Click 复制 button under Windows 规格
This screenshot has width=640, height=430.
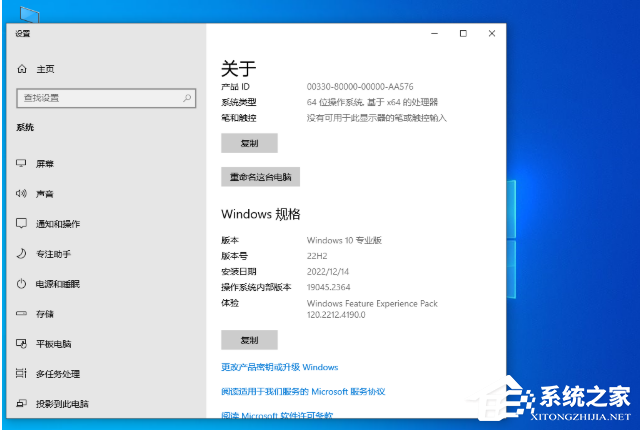[x=249, y=339]
